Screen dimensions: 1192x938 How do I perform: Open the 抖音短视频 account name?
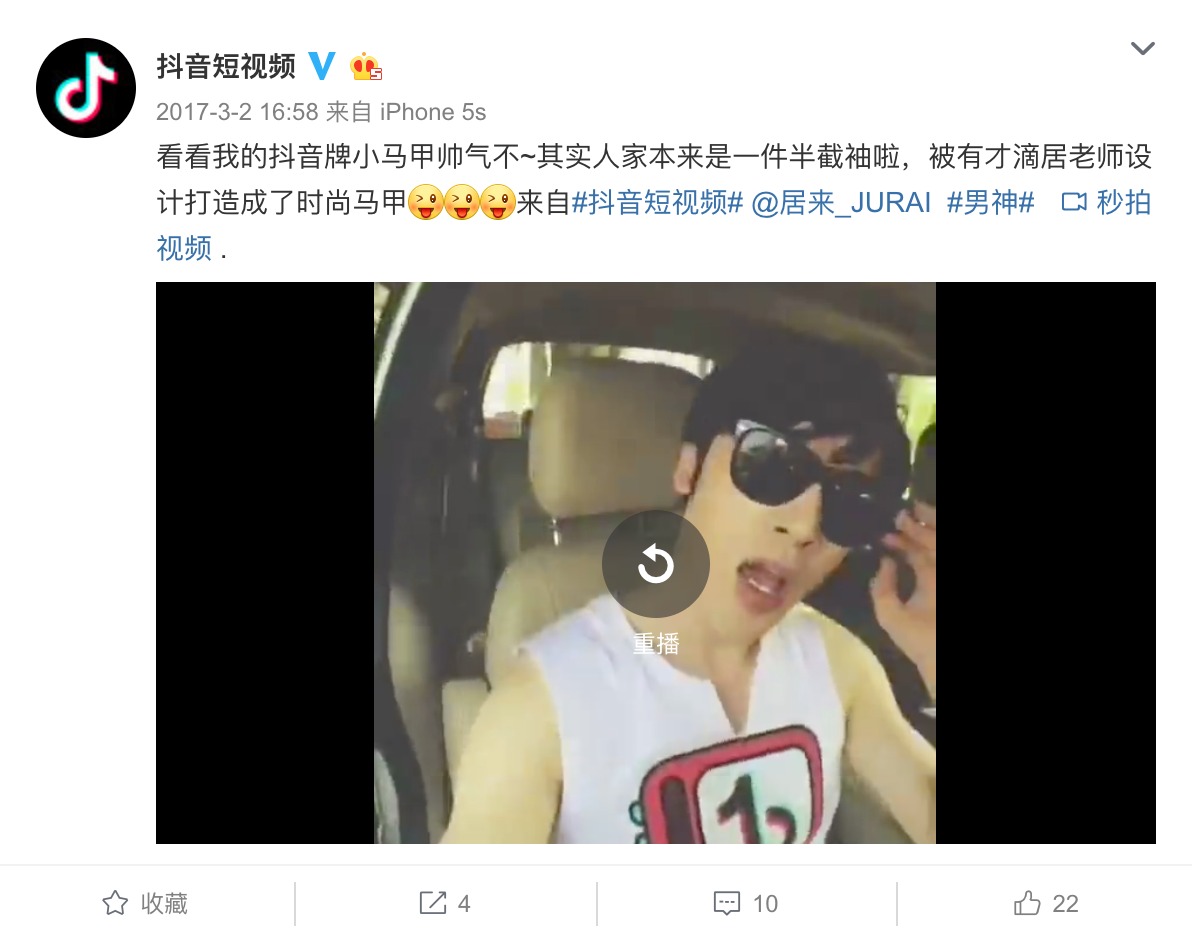(226, 66)
